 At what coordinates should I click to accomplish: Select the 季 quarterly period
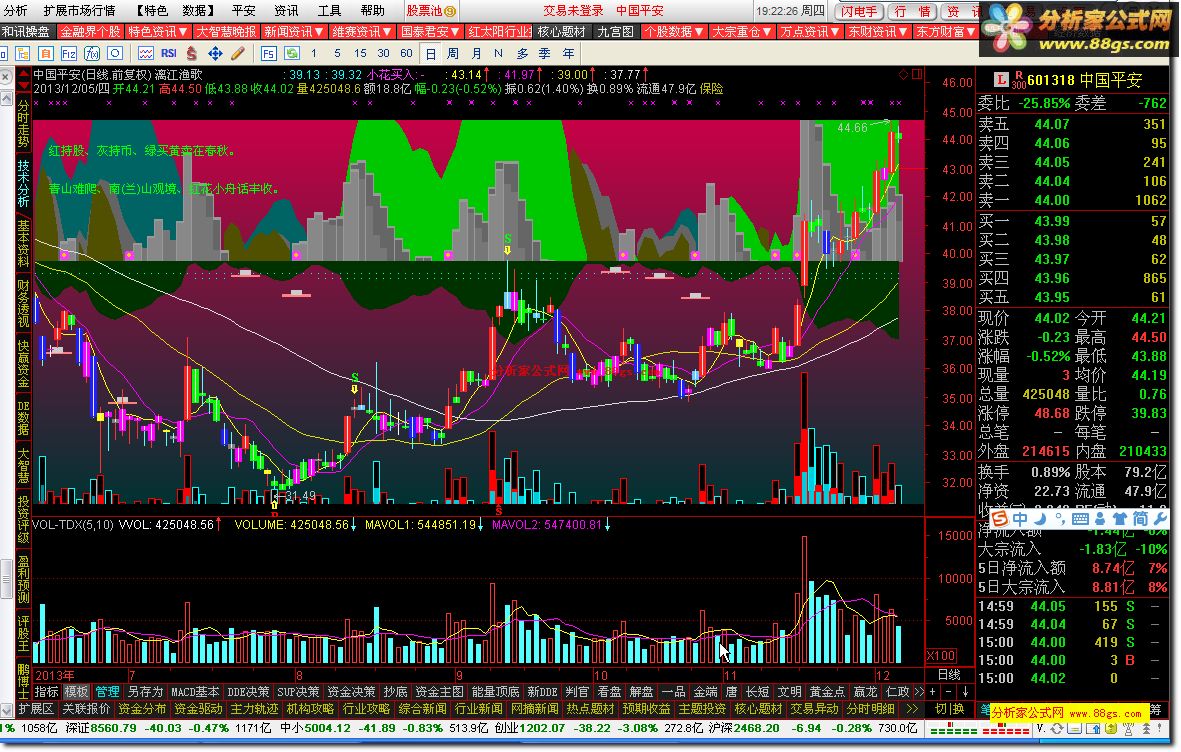(x=545, y=53)
